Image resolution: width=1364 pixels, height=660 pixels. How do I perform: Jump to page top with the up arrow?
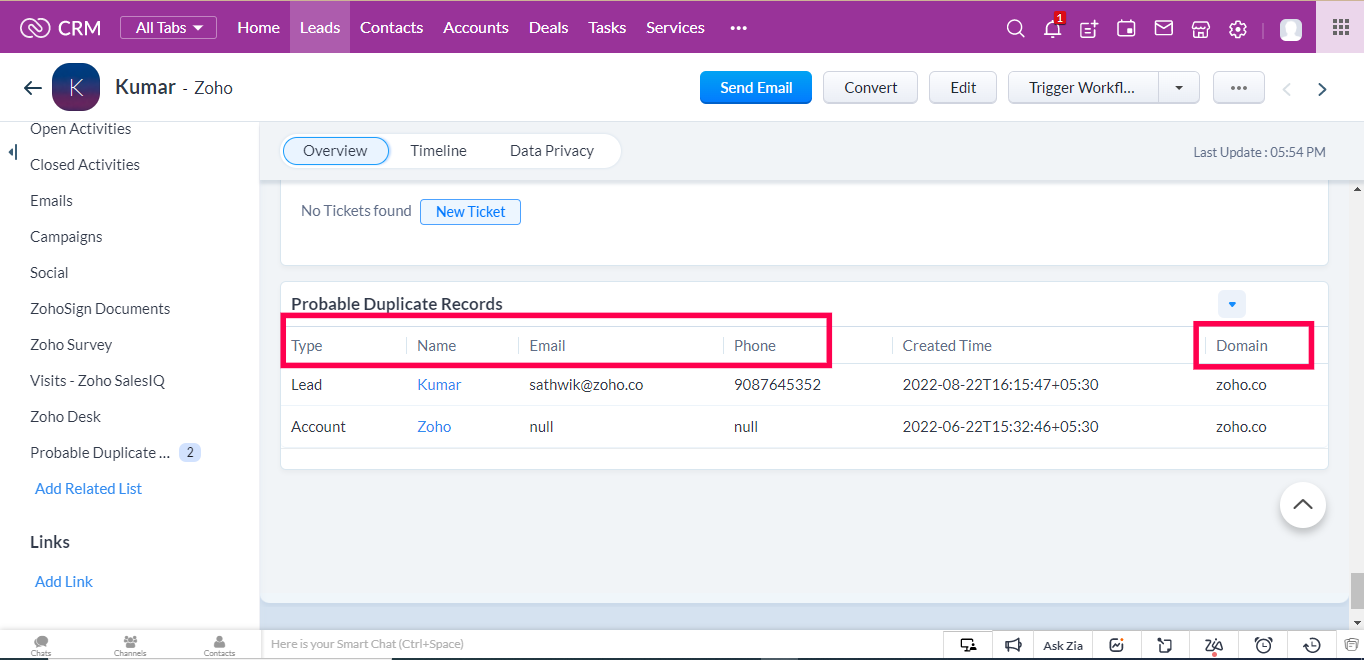point(1303,504)
